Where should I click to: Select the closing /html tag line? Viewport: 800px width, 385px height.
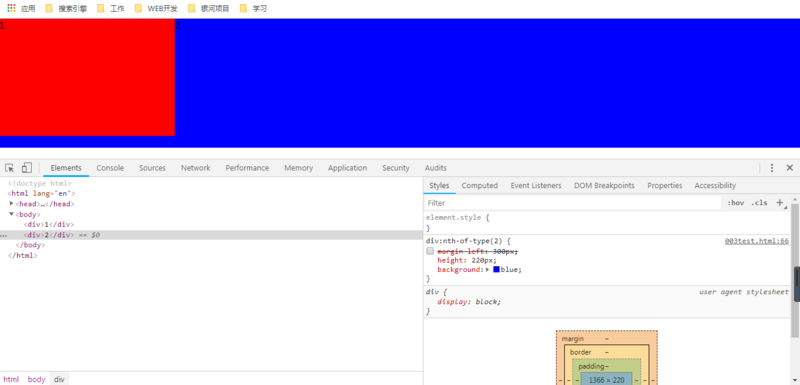pos(22,255)
